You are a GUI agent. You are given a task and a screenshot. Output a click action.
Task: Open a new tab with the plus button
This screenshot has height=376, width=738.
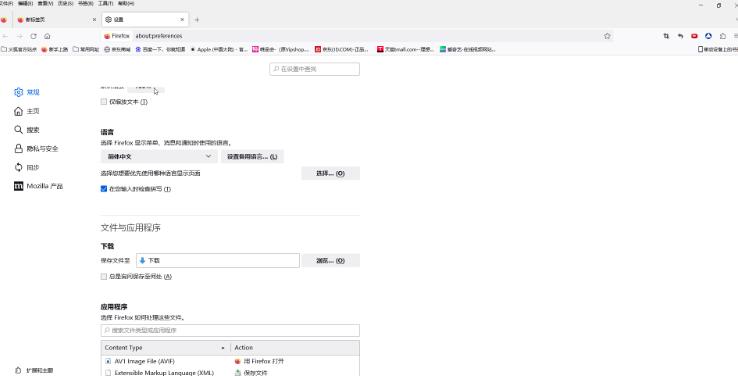coord(197,20)
